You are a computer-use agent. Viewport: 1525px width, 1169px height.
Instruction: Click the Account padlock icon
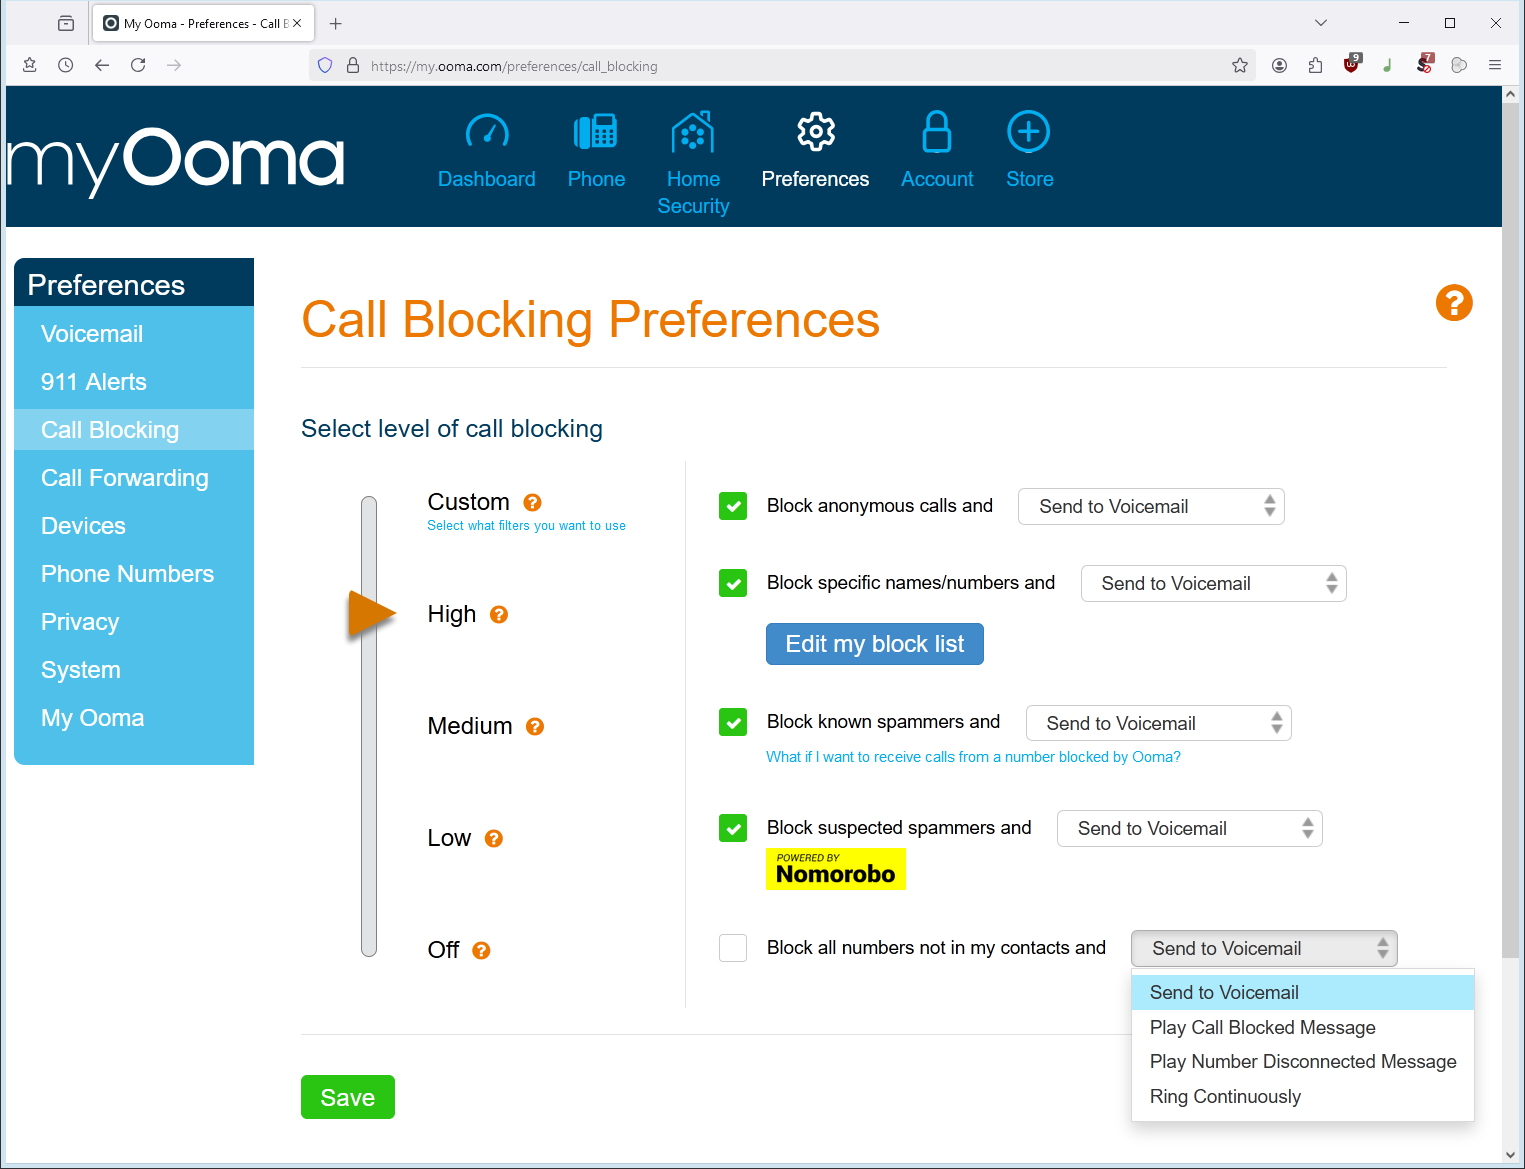tap(937, 132)
